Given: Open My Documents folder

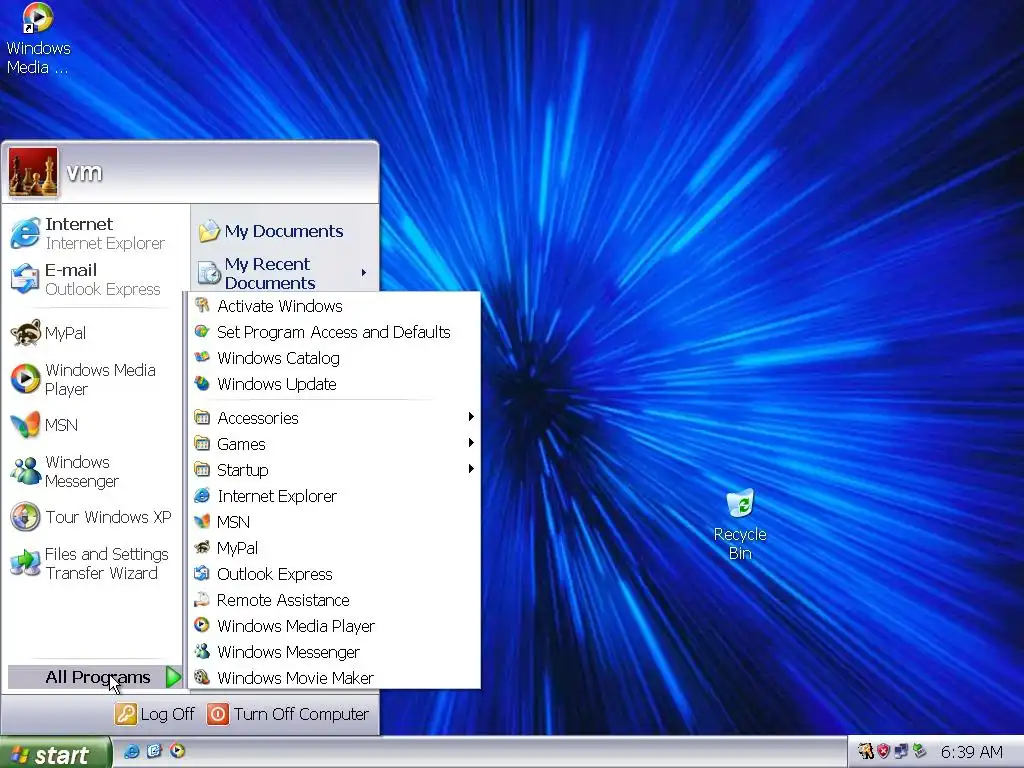Looking at the screenshot, I should click(285, 231).
